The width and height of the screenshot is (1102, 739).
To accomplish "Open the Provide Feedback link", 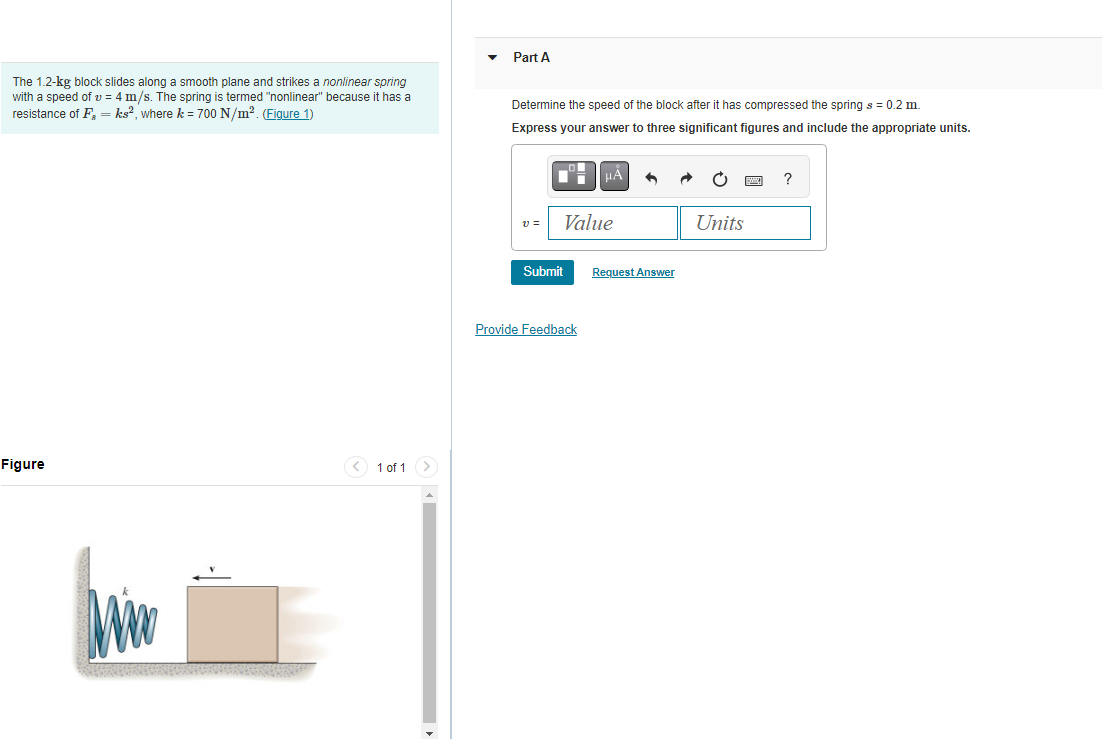I will click(x=526, y=328).
